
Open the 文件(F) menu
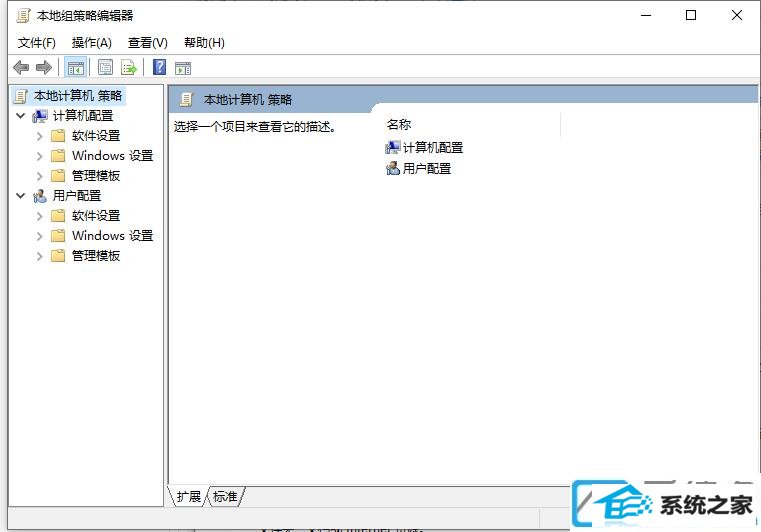click(x=36, y=43)
